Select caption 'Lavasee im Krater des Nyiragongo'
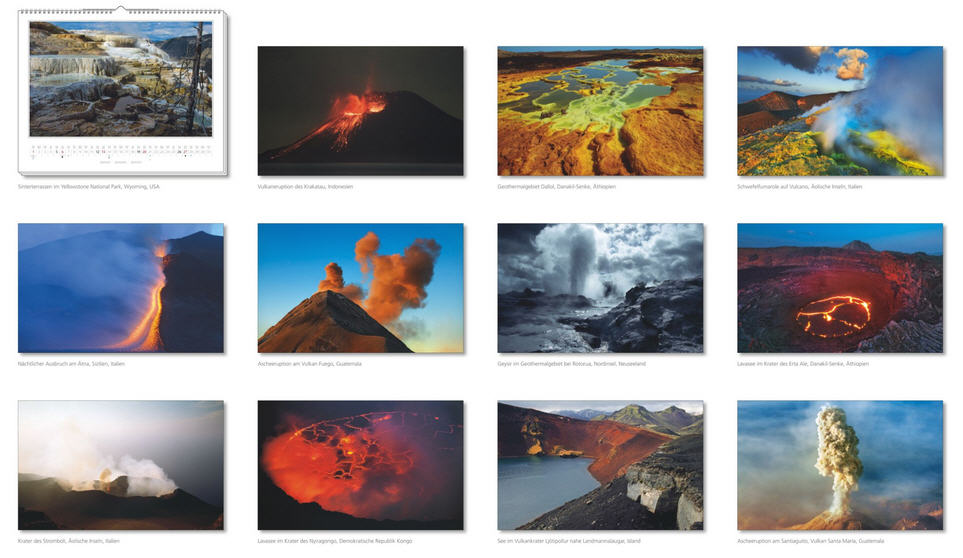Image resolution: width=963 pixels, height=558 pixels. [298, 541]
